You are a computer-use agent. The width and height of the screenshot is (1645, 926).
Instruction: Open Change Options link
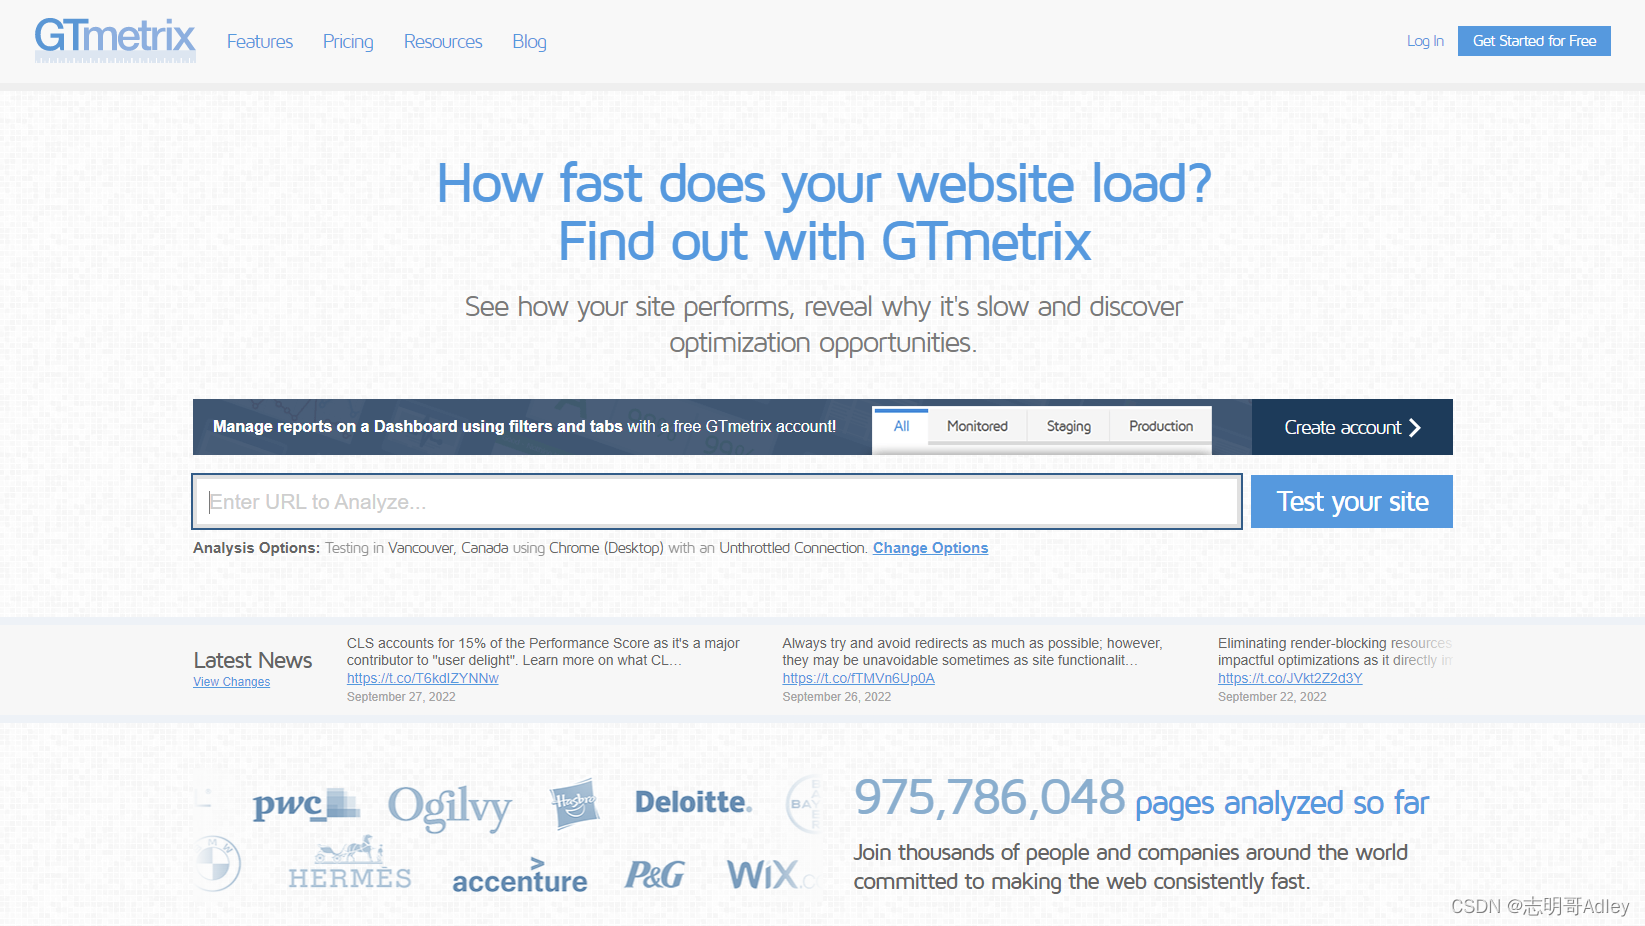(930, 548)
